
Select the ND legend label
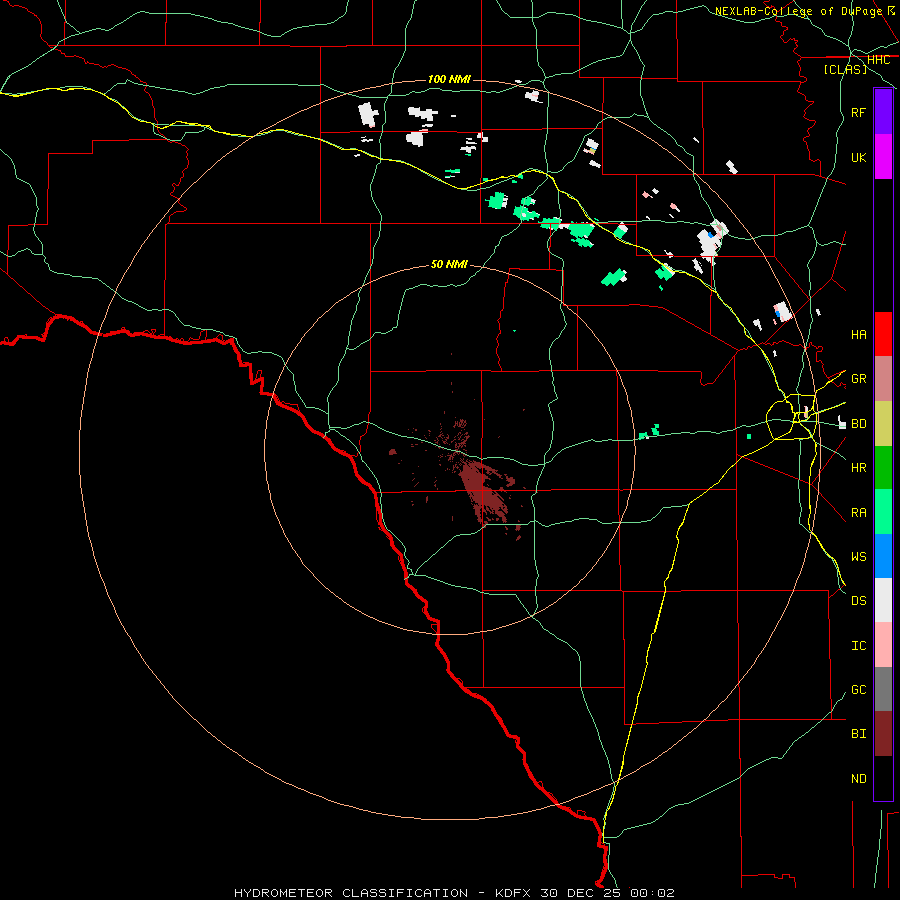click(858, 778)
